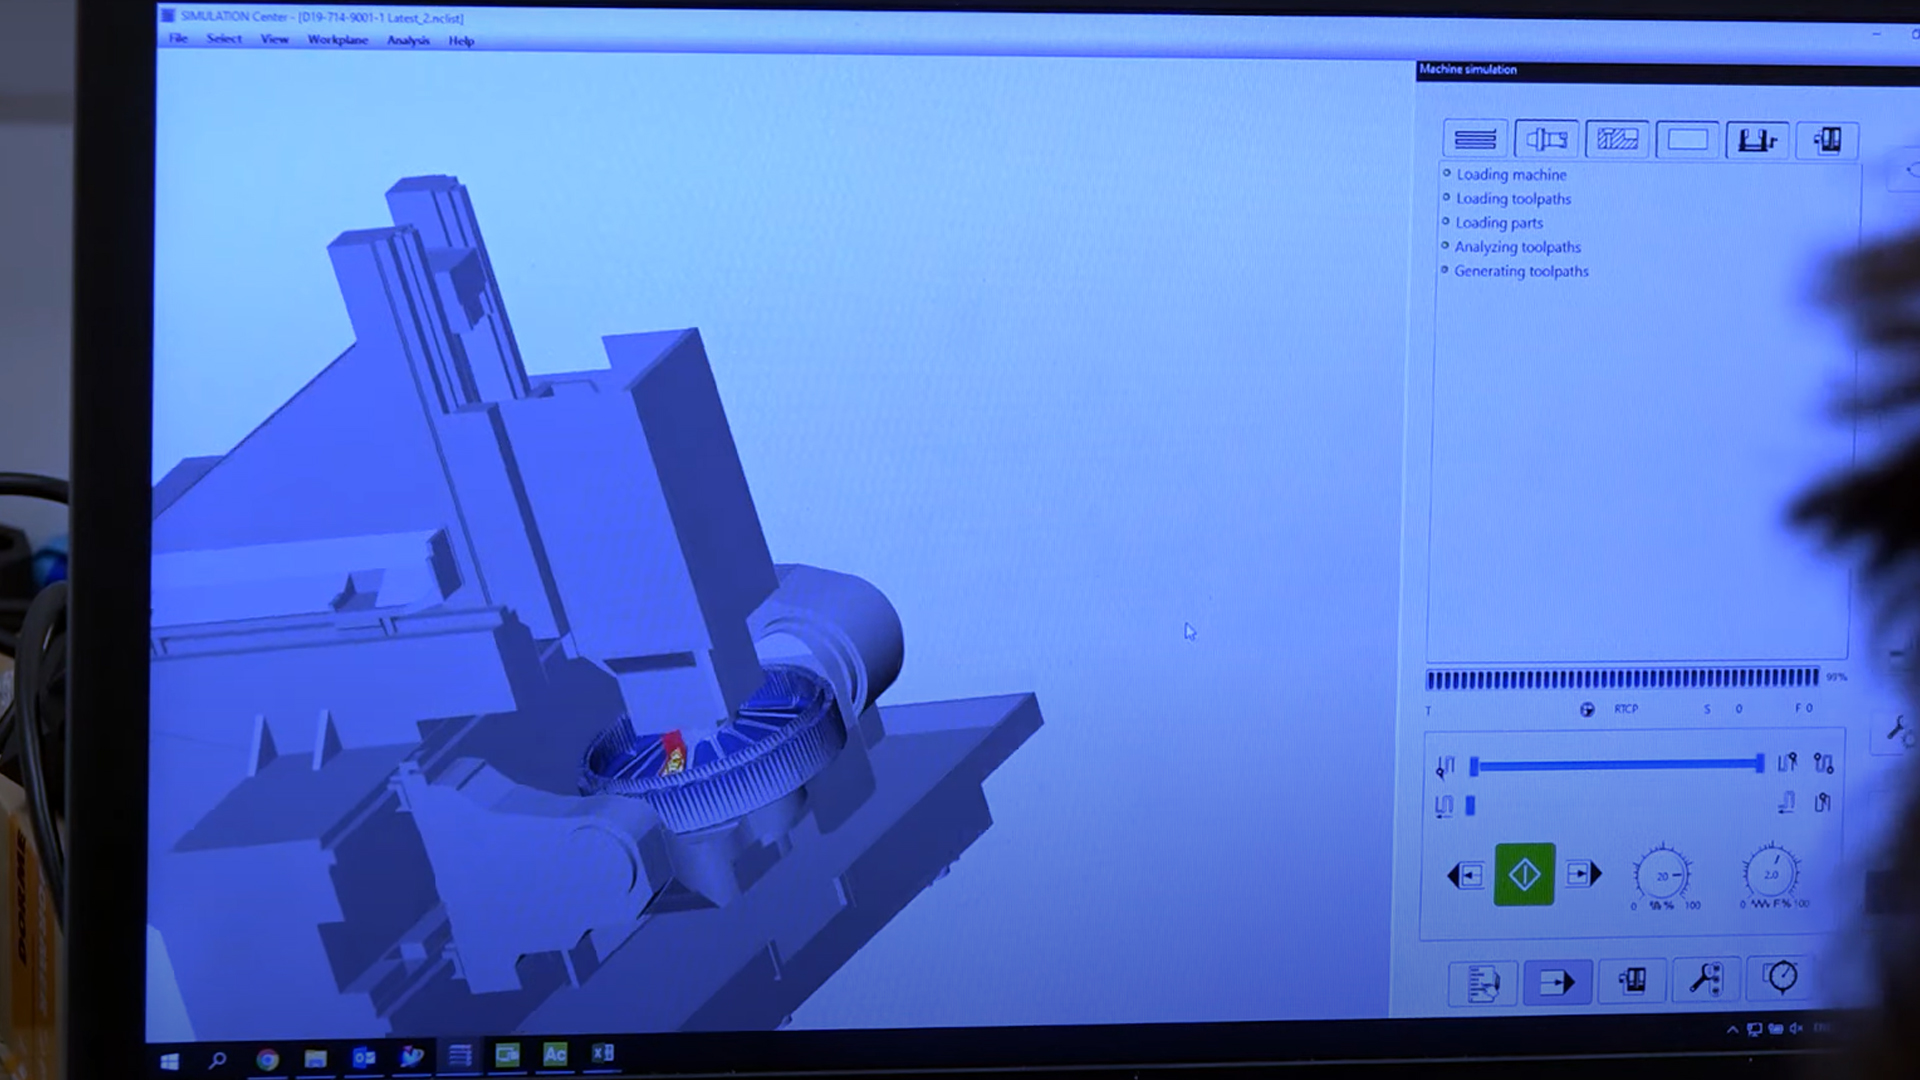
Task: Open the Analysis menu
Action: [x=408, y=41]
